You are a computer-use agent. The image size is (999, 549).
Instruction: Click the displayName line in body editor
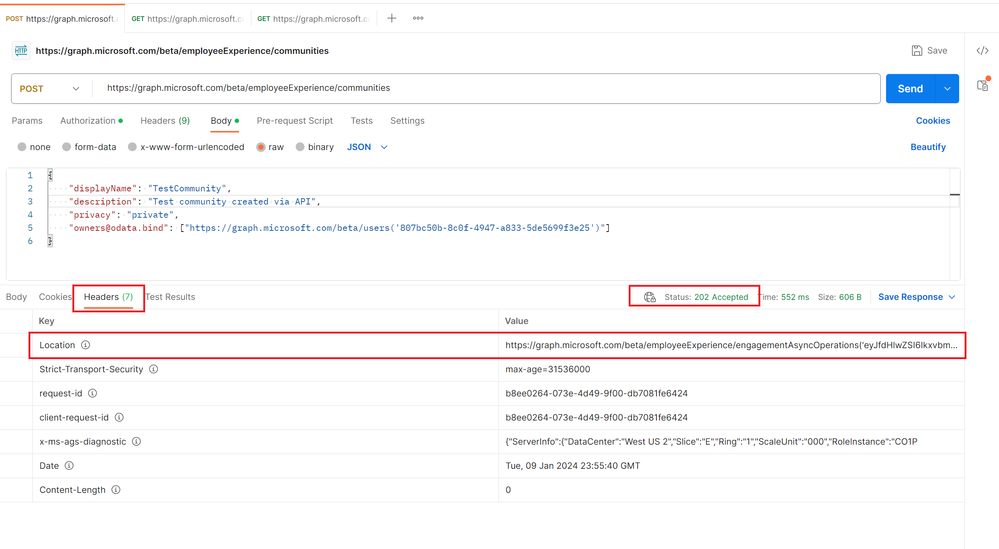click(x=150, y=189)
